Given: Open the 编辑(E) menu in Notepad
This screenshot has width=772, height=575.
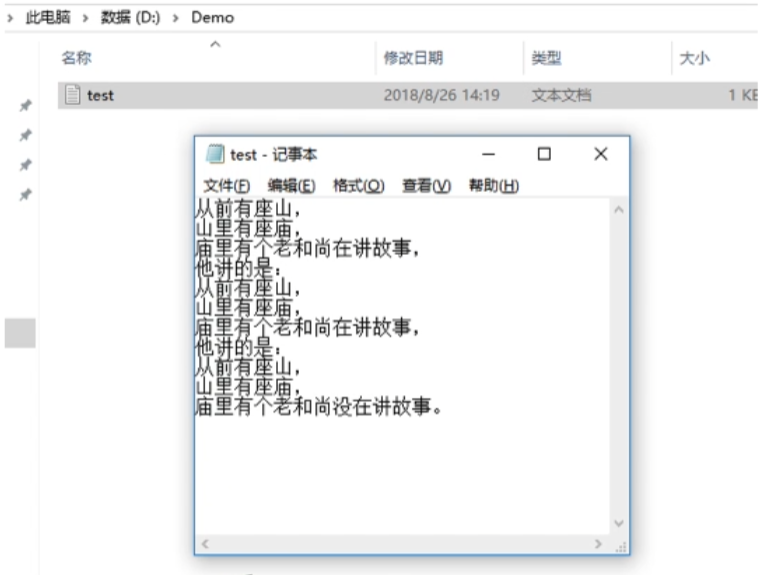Looking at the screenshot, I should pos(291,186).
